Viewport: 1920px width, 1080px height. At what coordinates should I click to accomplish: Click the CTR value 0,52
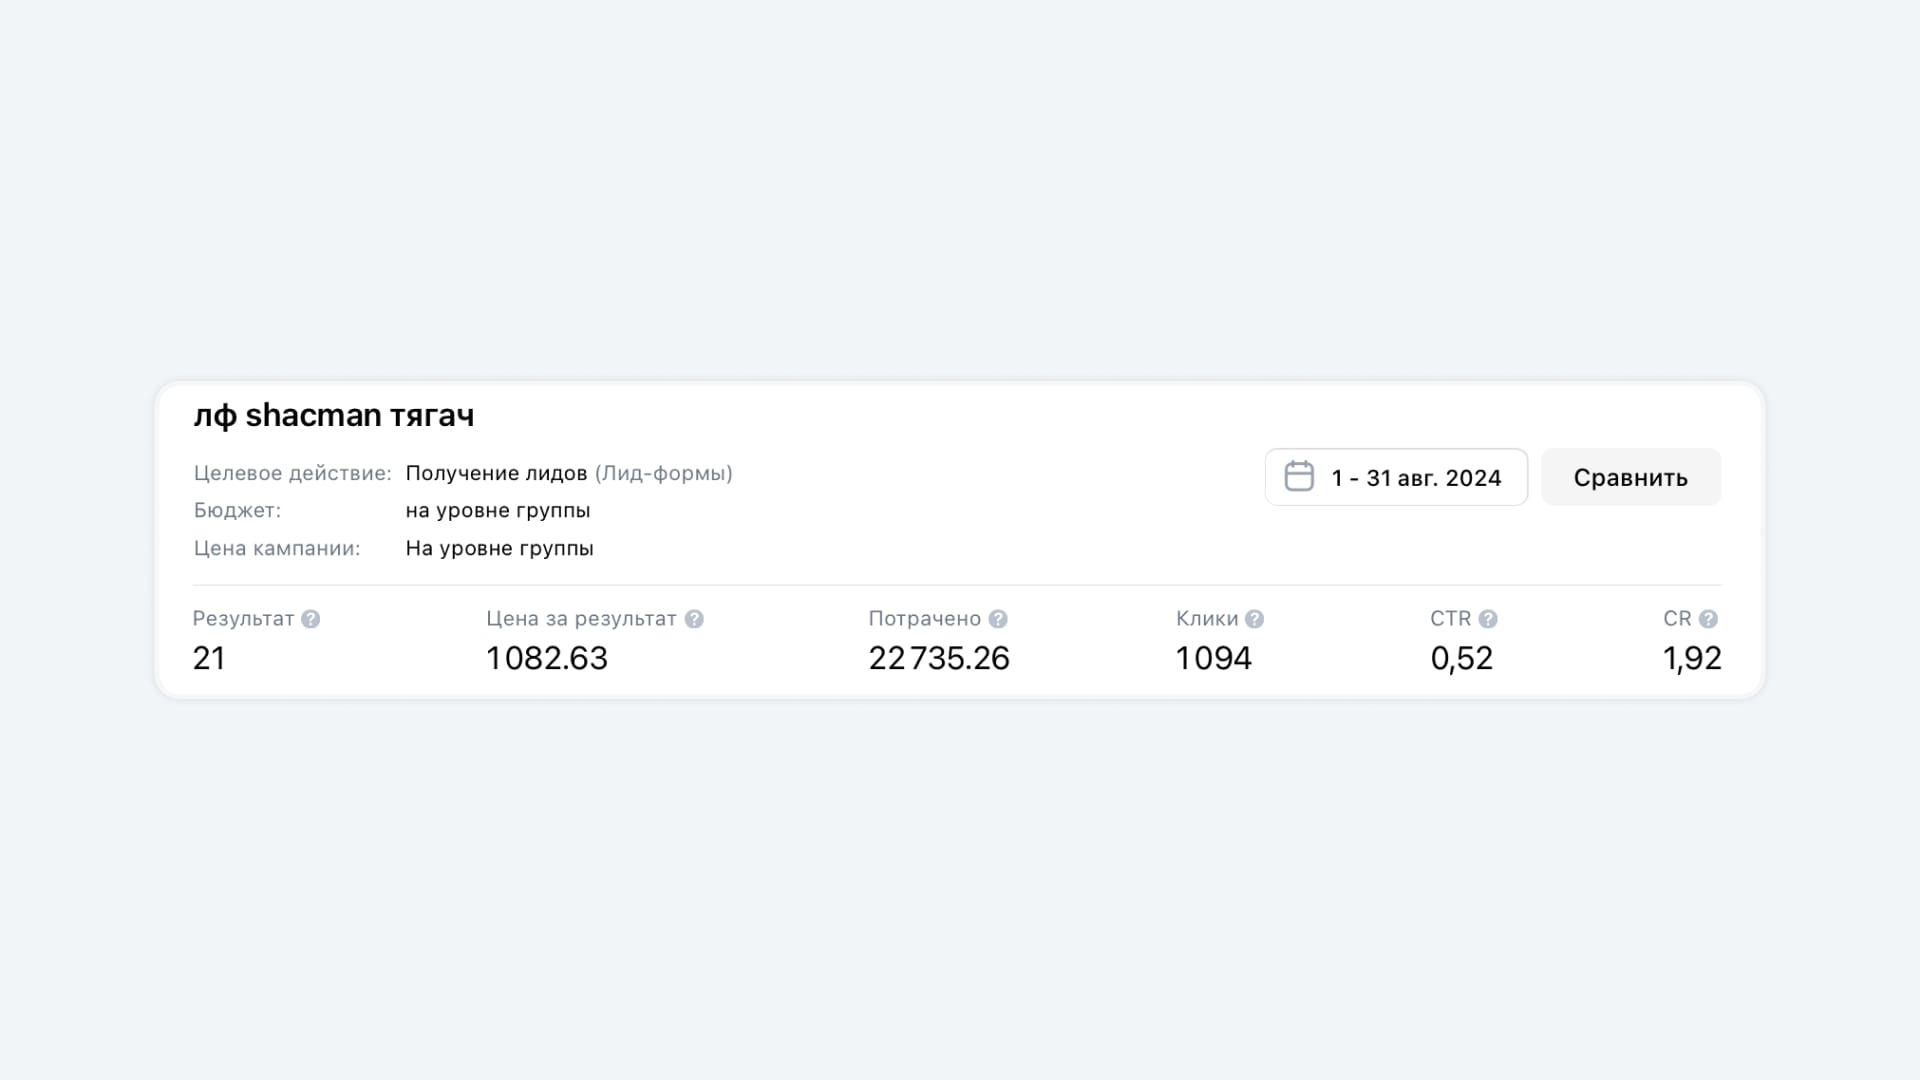pyautogui.click(x=1461, y=658)
